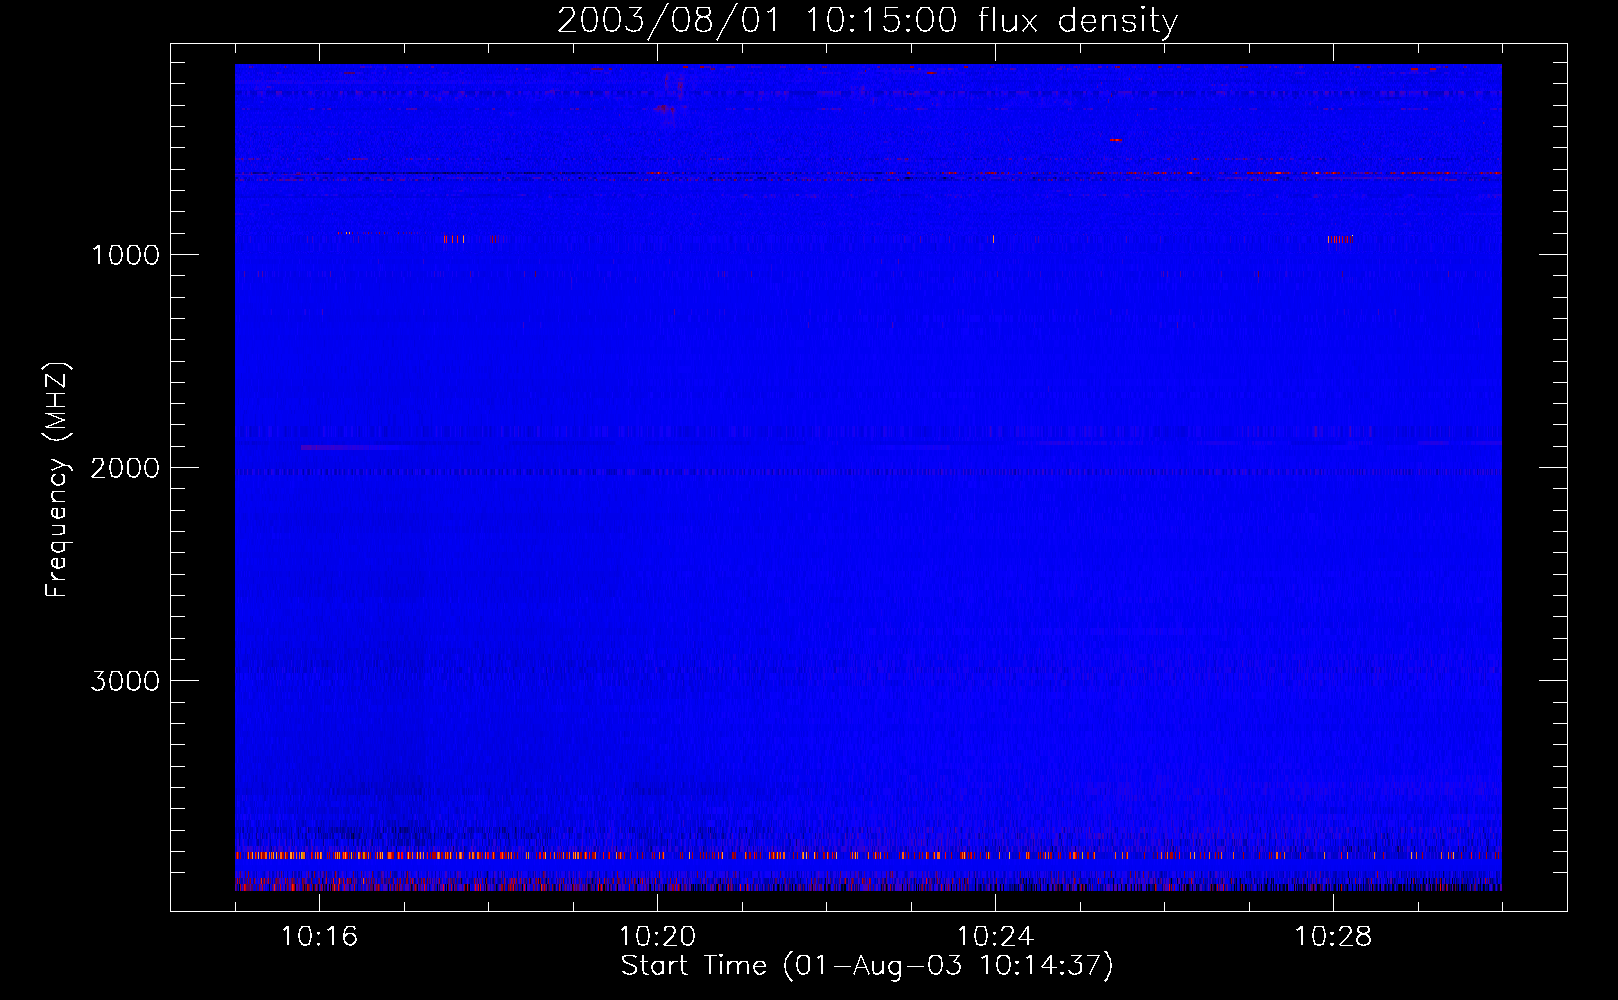Screen dimensions: 1618x1000
Task: Click the plot title '2003/08/01 10:15:00 flux density'
Action: coord(867,21)
